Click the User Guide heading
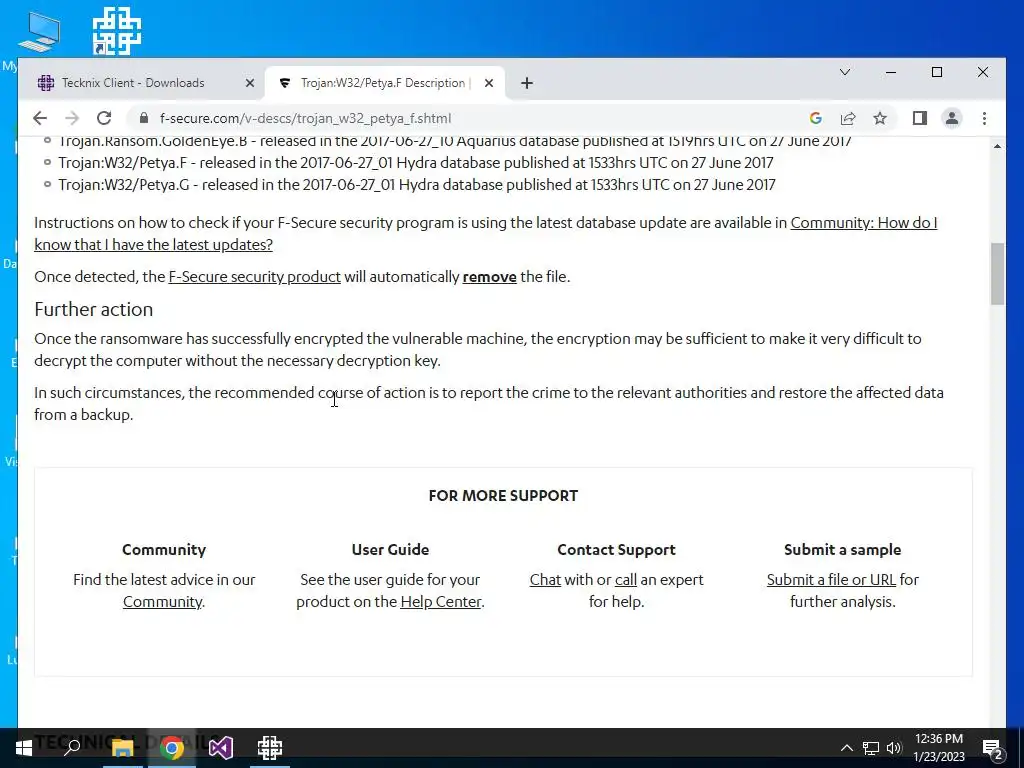 pos(390,550)
